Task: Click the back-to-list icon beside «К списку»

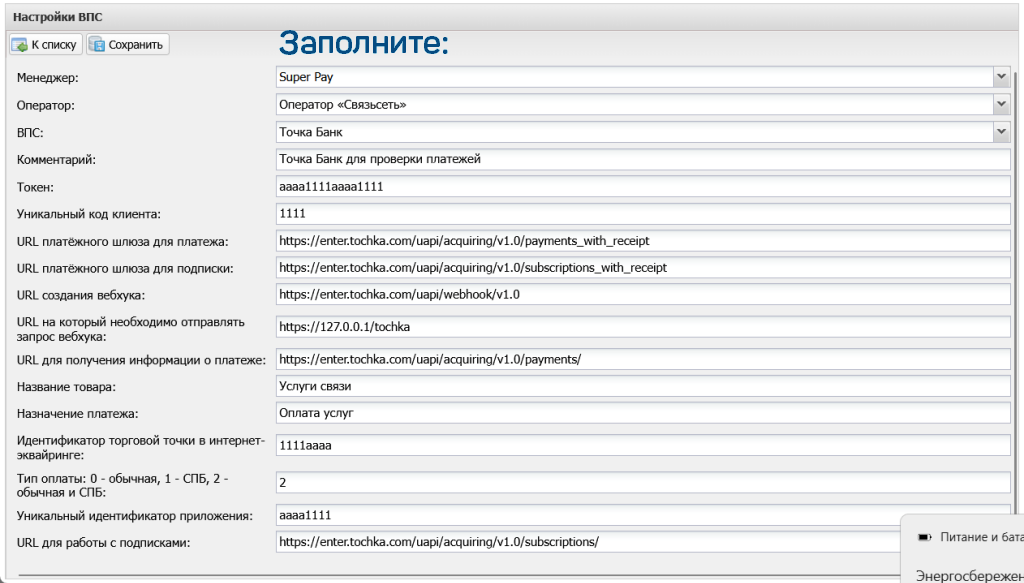Action: (19, 45)
